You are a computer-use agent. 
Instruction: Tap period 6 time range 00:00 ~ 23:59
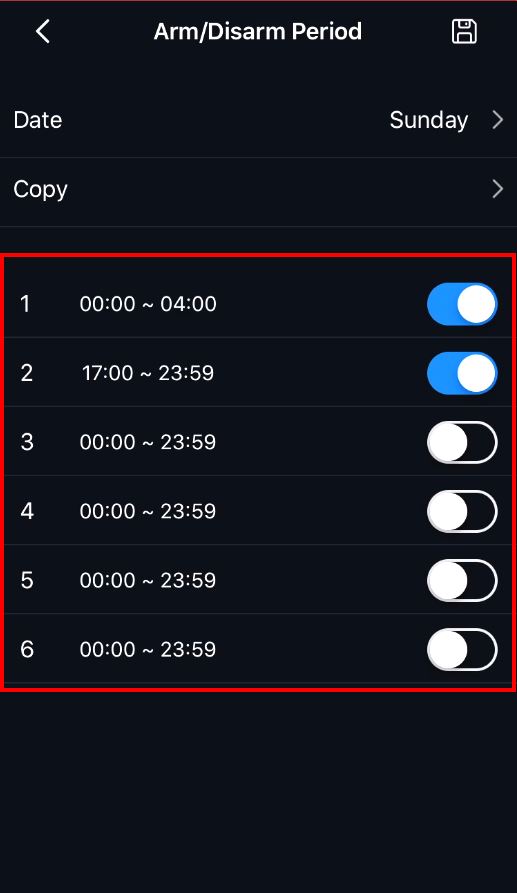(148, 649)
